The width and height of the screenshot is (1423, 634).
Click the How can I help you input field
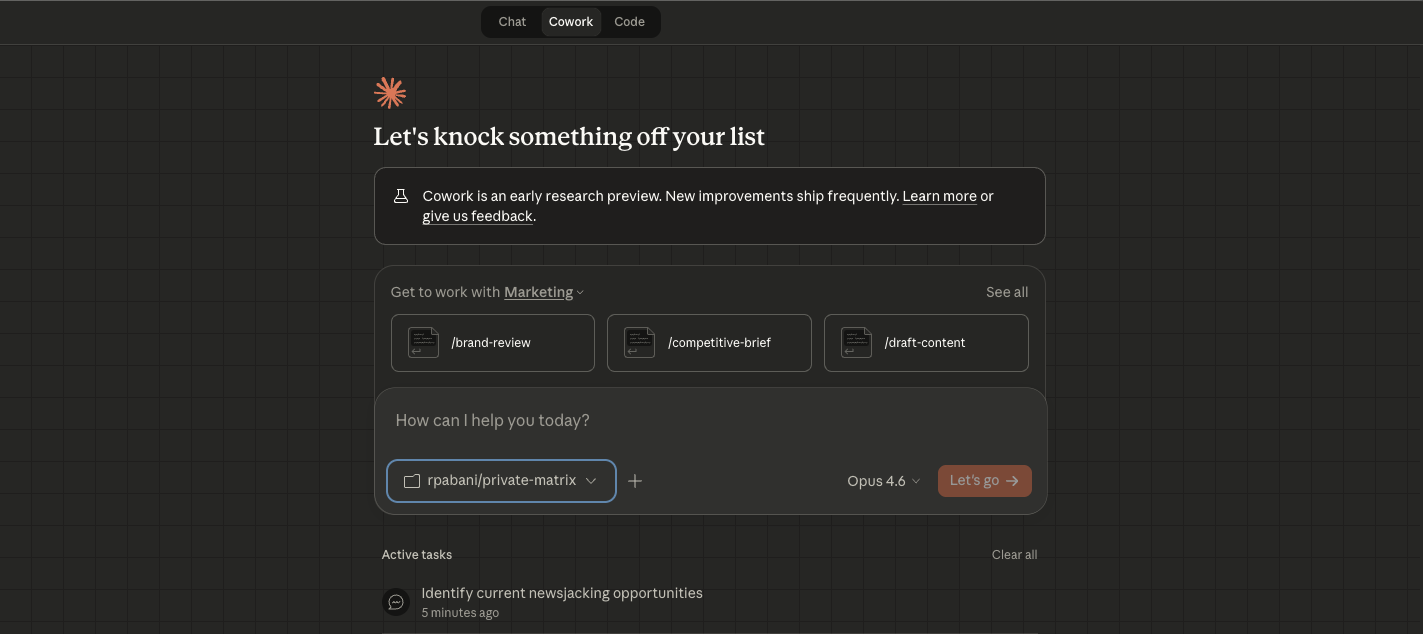(700, 420)
